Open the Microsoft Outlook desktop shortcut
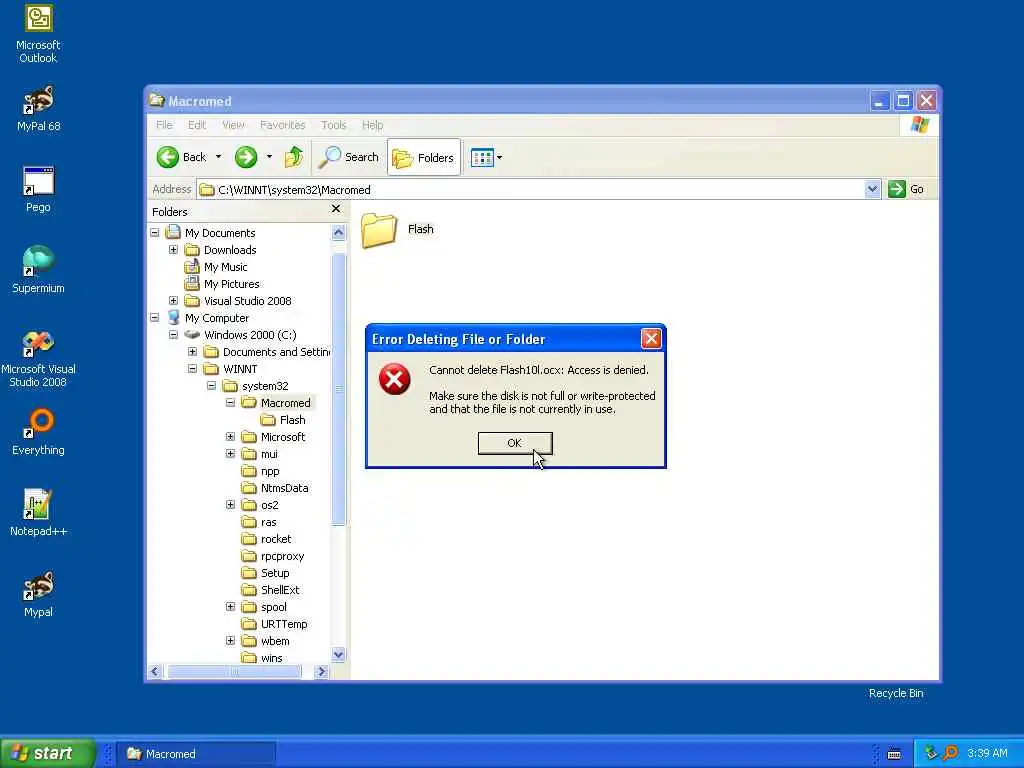1024x768 pixels. pyautogui.click(x=38, y=34)
